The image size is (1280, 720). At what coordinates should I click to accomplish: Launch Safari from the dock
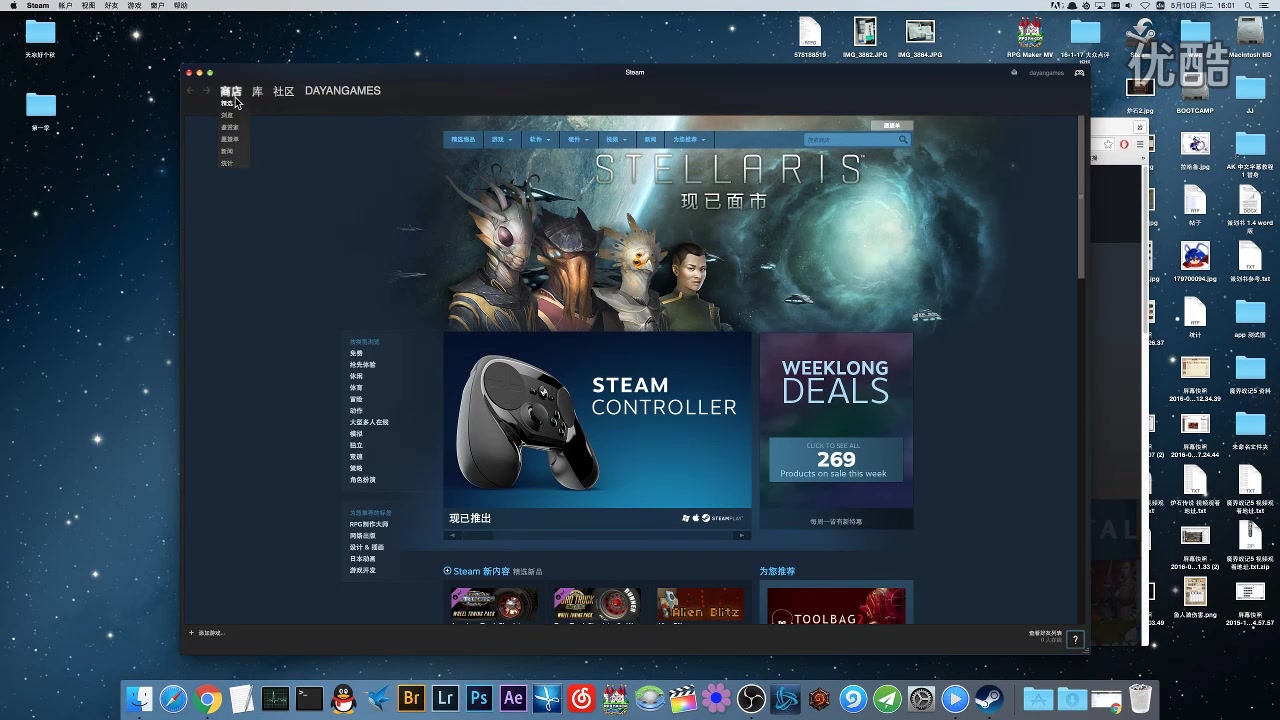coord(173,699)
